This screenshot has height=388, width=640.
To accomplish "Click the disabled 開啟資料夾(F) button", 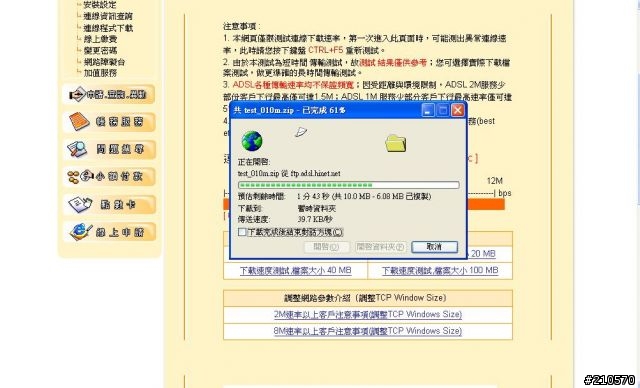I will [380, 247].
